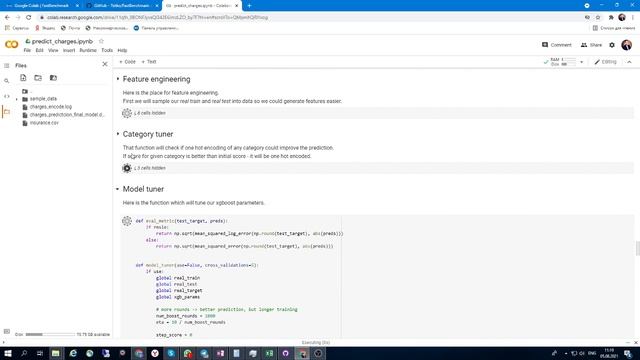Add a new Text cell
The image size is (640, 360).
[149, 62]
